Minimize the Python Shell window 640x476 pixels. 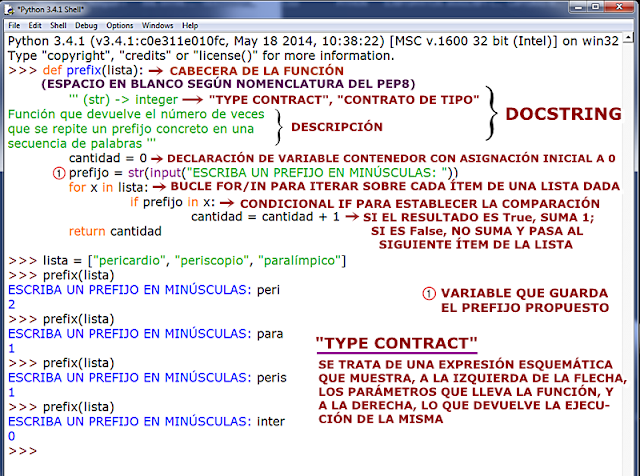click(x=578, y=7)
